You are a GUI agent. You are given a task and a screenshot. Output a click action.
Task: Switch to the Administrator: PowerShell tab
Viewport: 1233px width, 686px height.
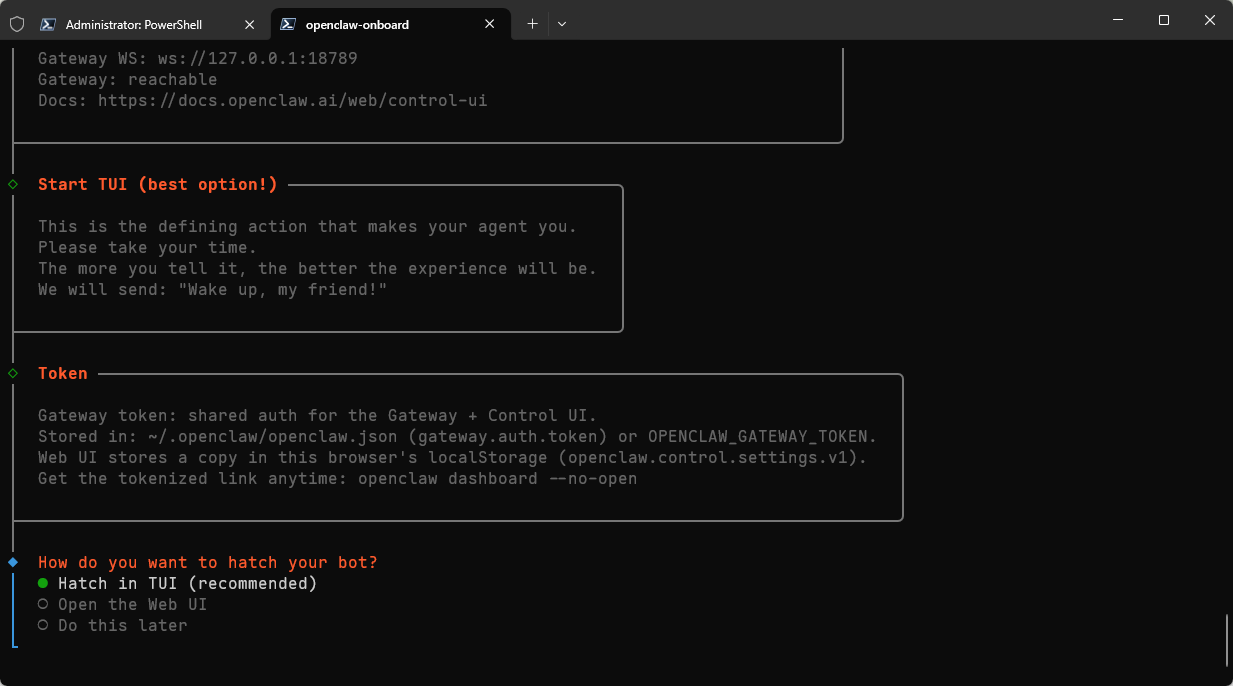click(x=150, y=24)
